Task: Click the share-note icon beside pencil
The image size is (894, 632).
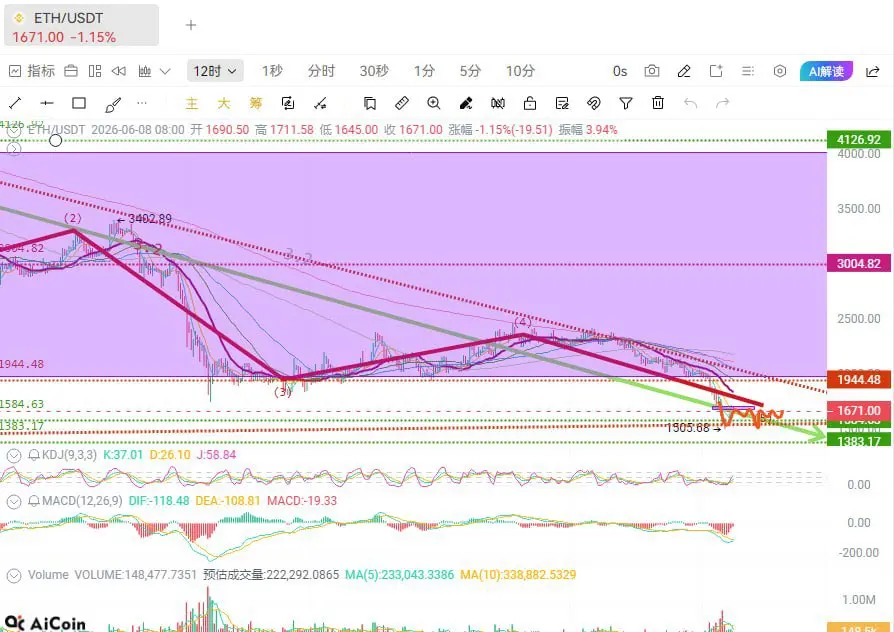Action: tap(716, 71)
